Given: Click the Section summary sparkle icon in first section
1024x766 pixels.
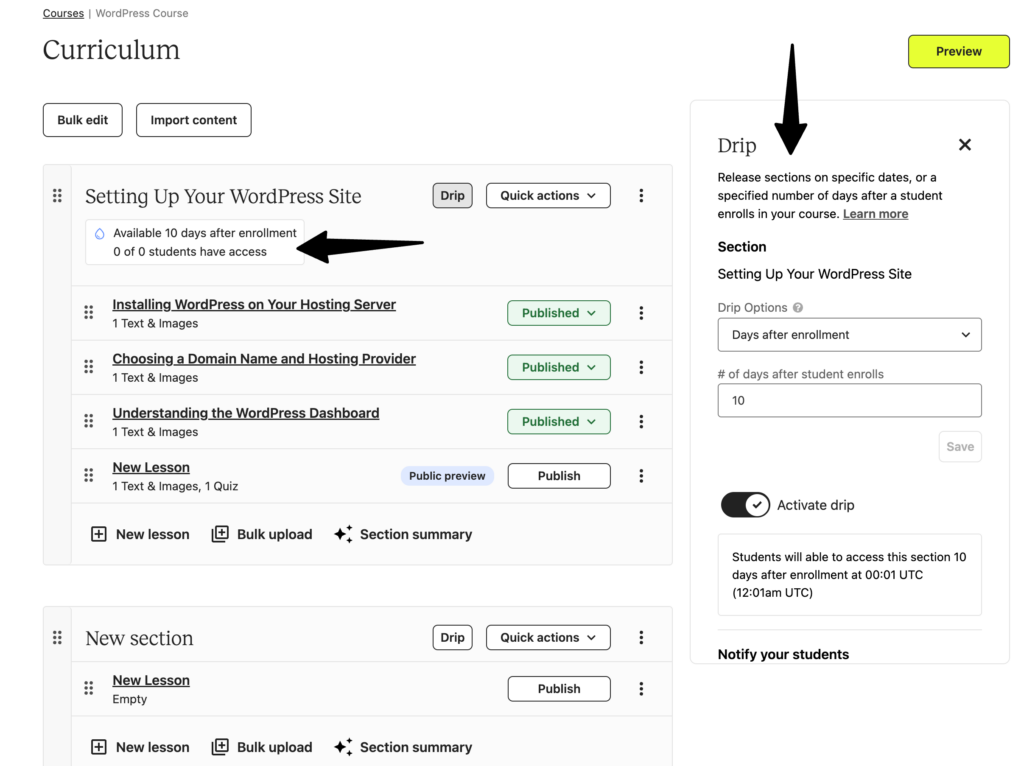Looking at the screenshot, I should coord(344,534).
